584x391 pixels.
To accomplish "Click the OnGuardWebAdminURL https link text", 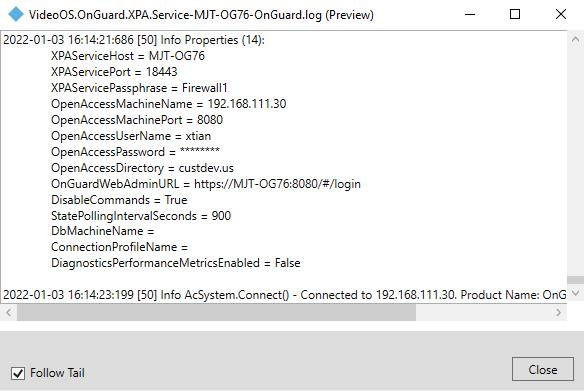I will 277,184.
